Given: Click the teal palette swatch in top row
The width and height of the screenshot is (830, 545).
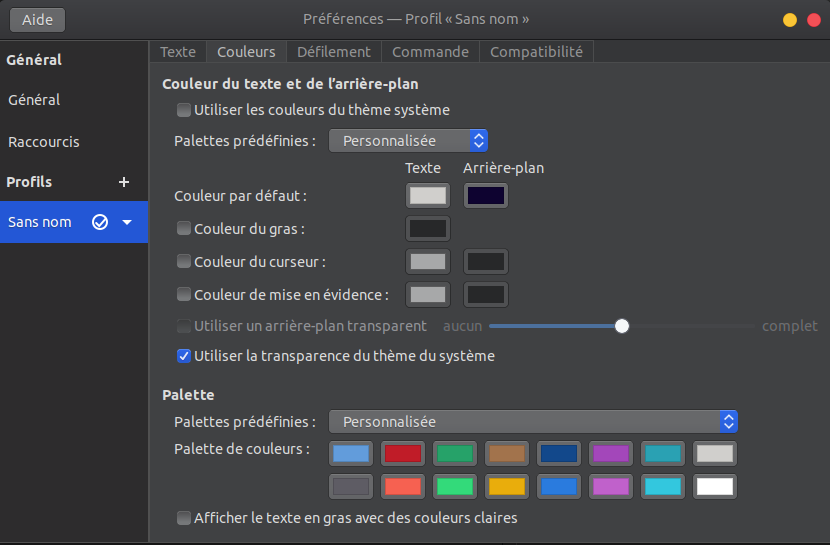Looking at the screenshot, I should tap(663, 453).
